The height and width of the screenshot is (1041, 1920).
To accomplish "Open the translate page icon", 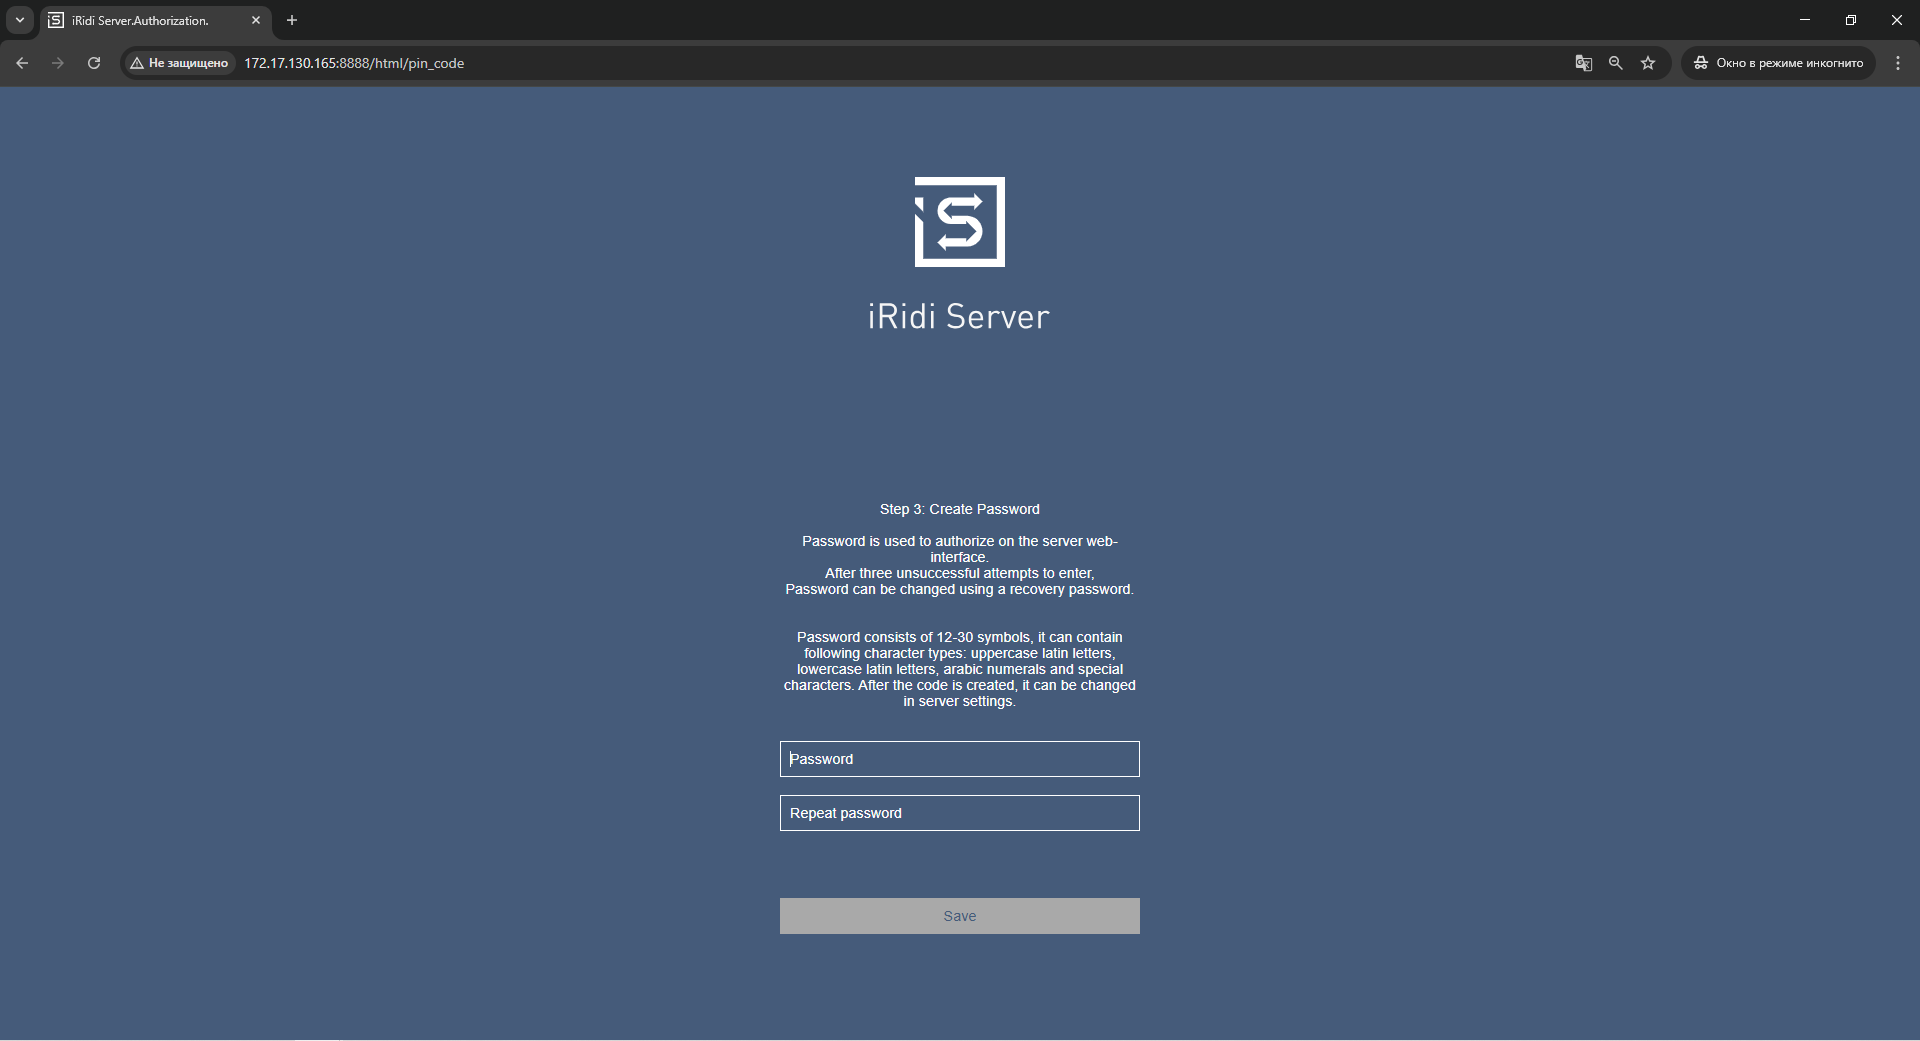I will pyautogui.click(x=1583, y=63).
